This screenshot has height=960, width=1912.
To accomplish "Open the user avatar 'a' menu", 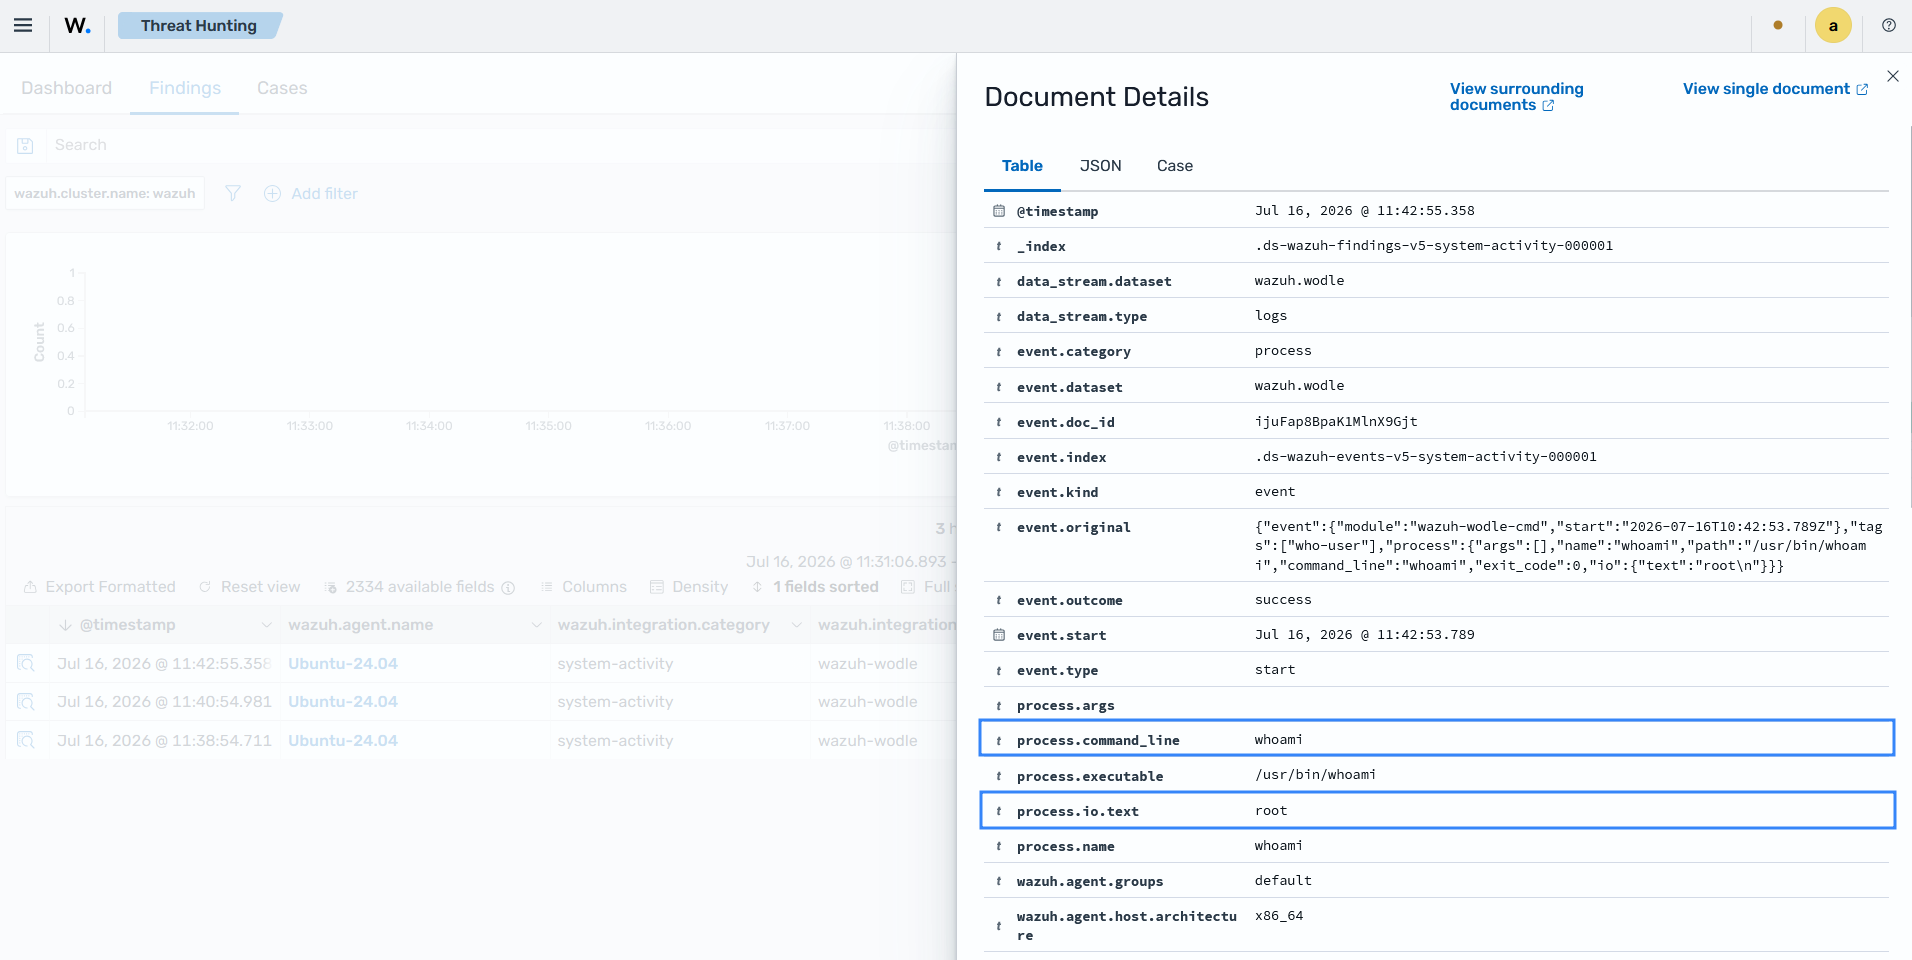I will click(1833, 26).
